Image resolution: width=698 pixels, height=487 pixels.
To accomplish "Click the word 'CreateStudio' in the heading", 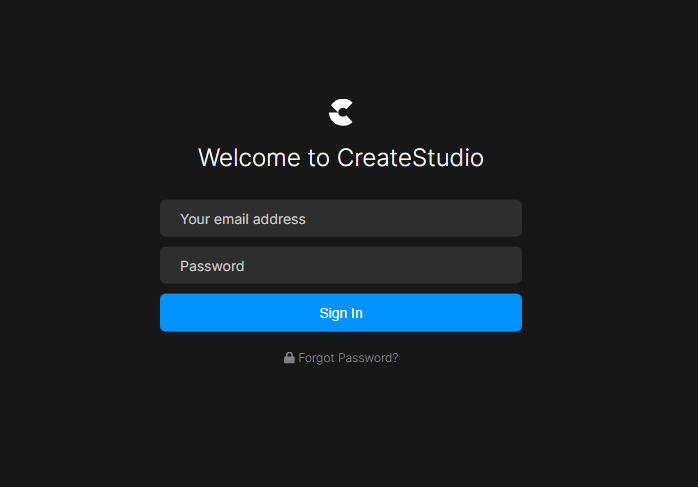I will (x=410, y=158).
